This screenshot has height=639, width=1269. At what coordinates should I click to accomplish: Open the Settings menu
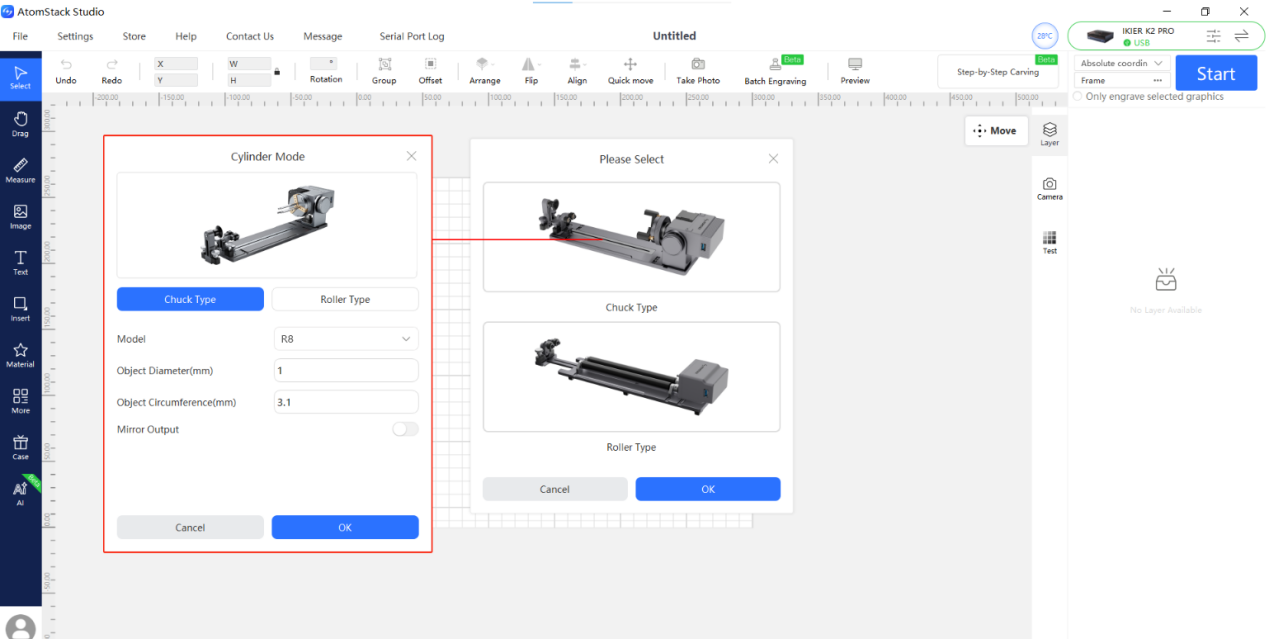coord(75,36)
